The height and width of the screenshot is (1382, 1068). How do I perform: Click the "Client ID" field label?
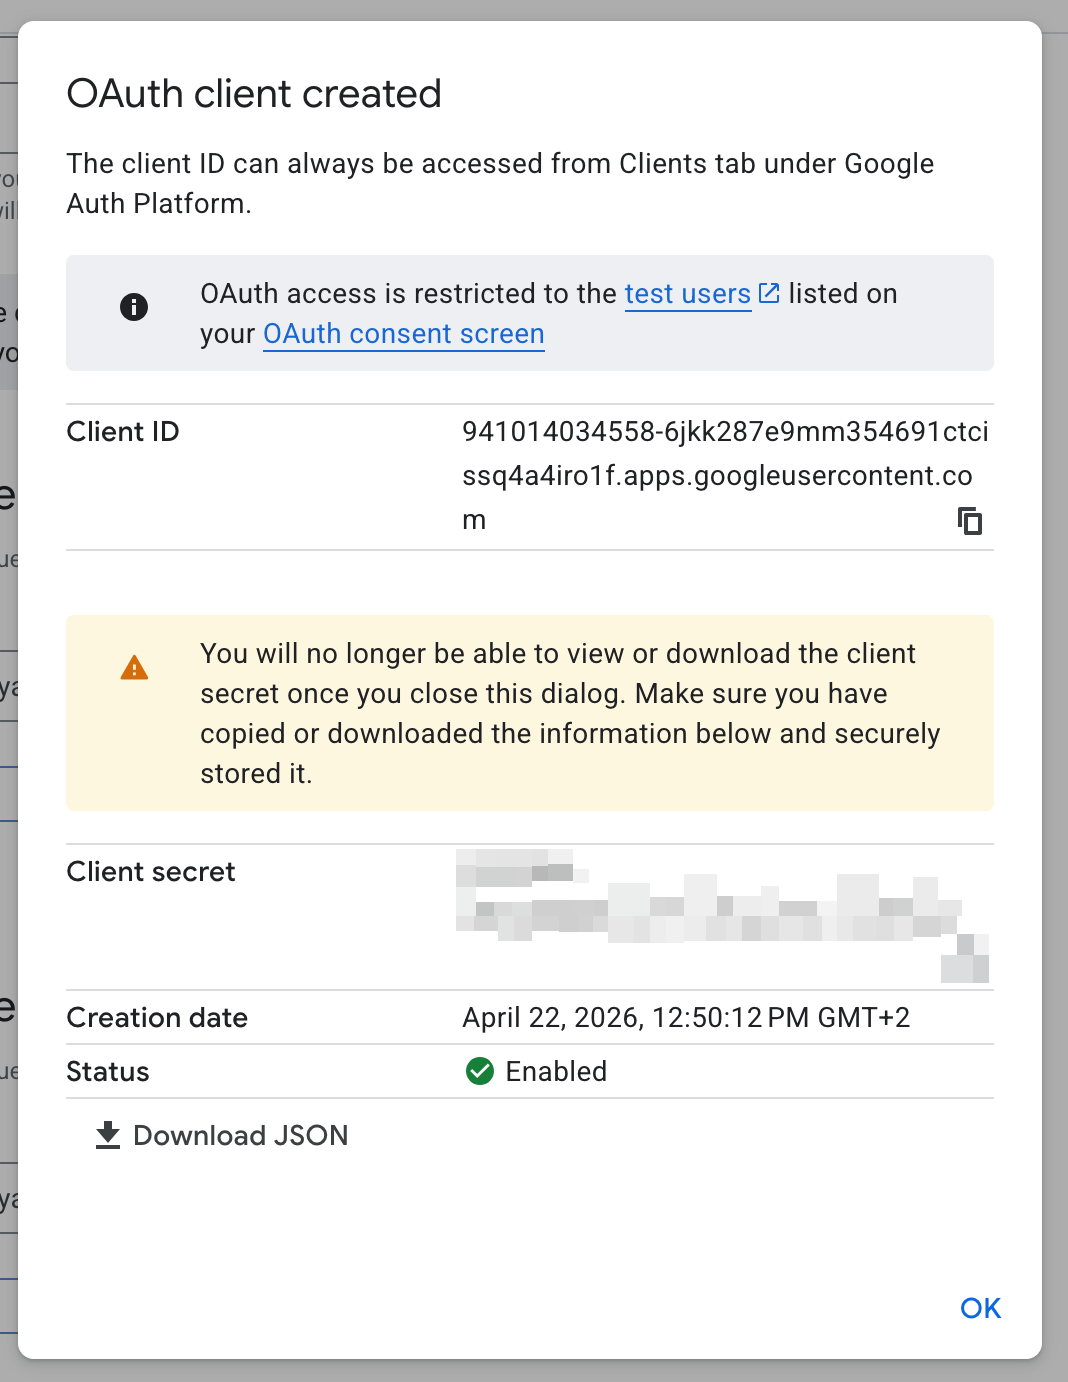(x=123, y=432)
